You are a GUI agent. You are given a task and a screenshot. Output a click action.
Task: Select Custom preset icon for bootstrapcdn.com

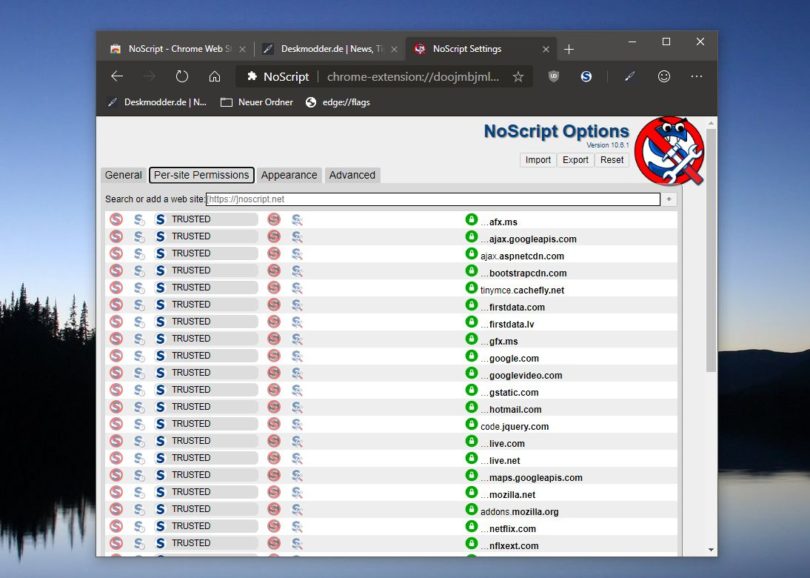(297, 271)
